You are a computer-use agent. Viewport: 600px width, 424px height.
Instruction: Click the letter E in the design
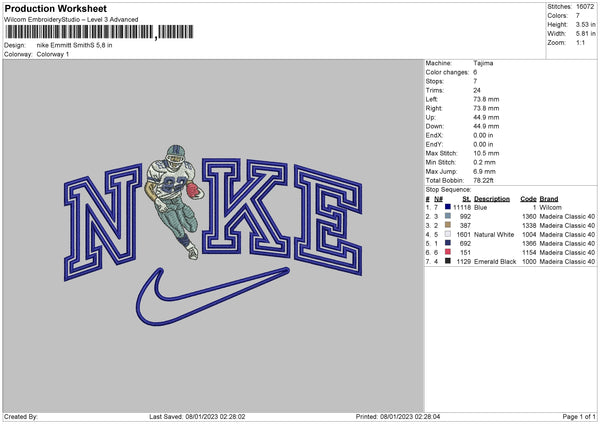(328, 220)
